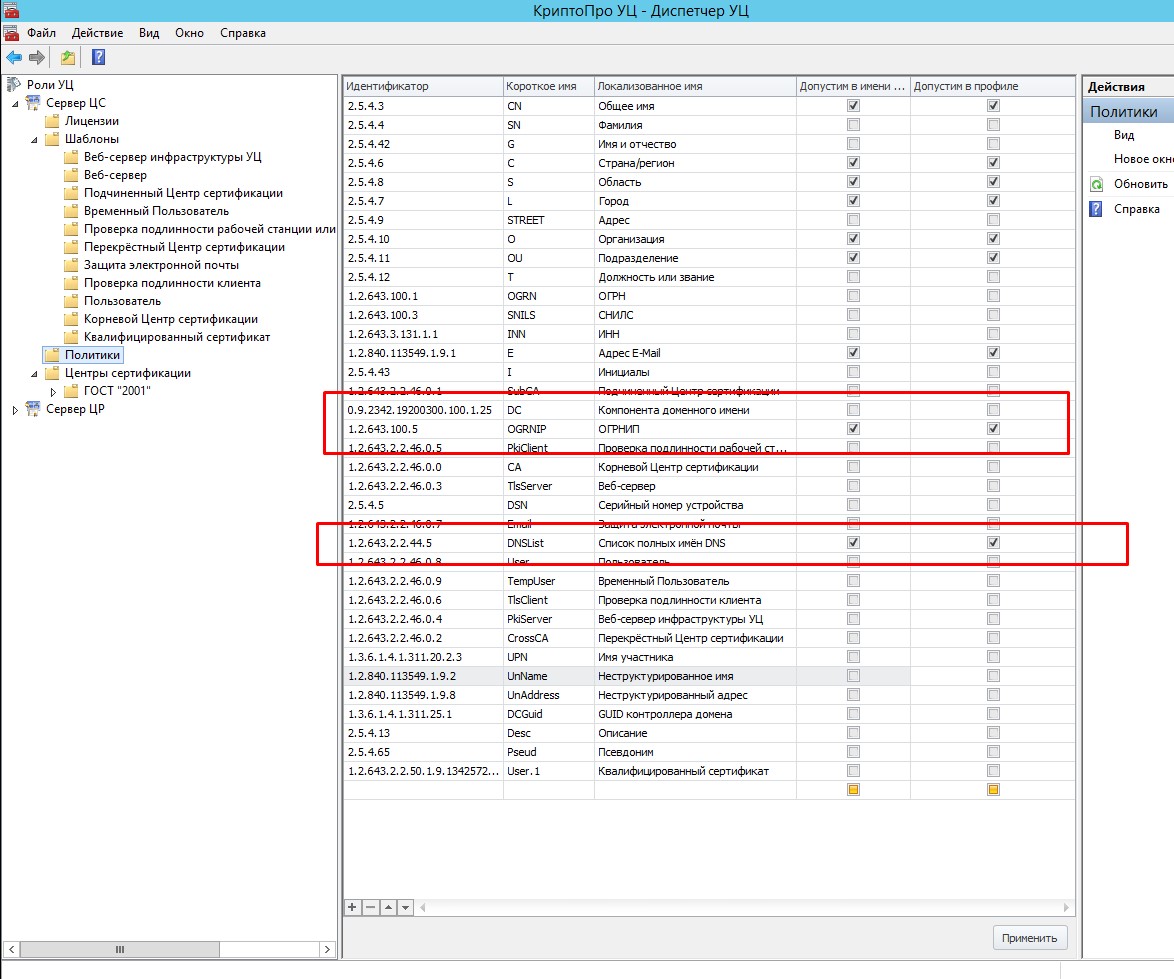Check SNILS allowed-in-profile checkbox

coord(994,315)
